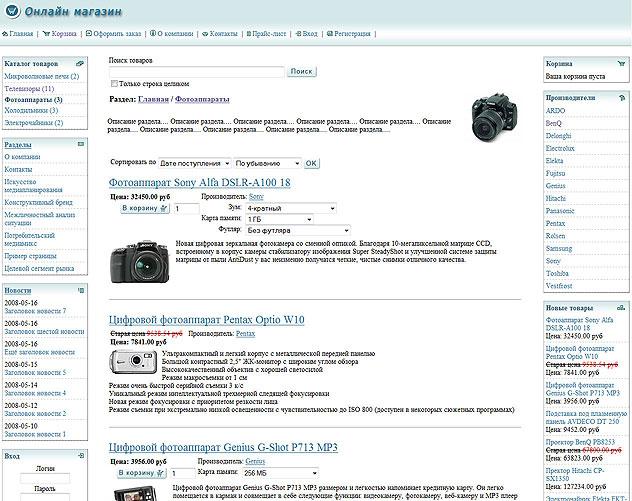Click Pentax Optio camera thumbnail
Image resolution: width=632 pixels, height=501 pixels.
click(133, 362)
